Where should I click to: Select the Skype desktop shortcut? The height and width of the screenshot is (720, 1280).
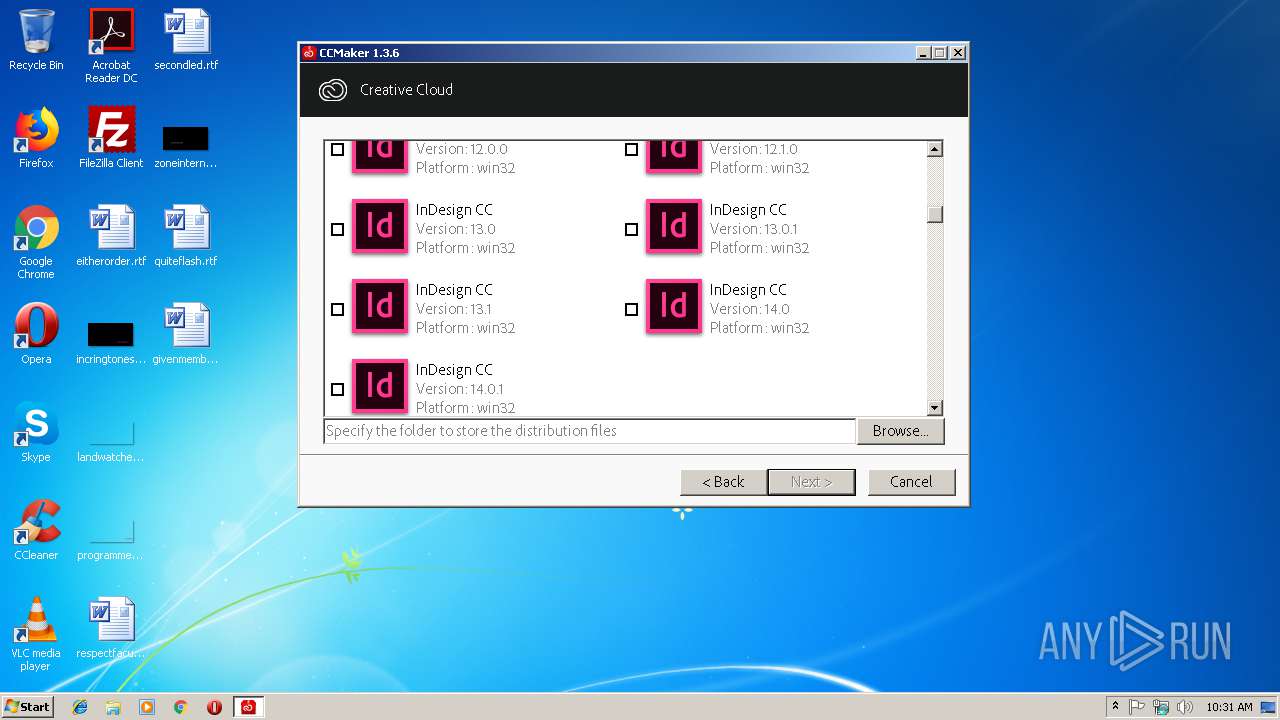click(36, 432)
